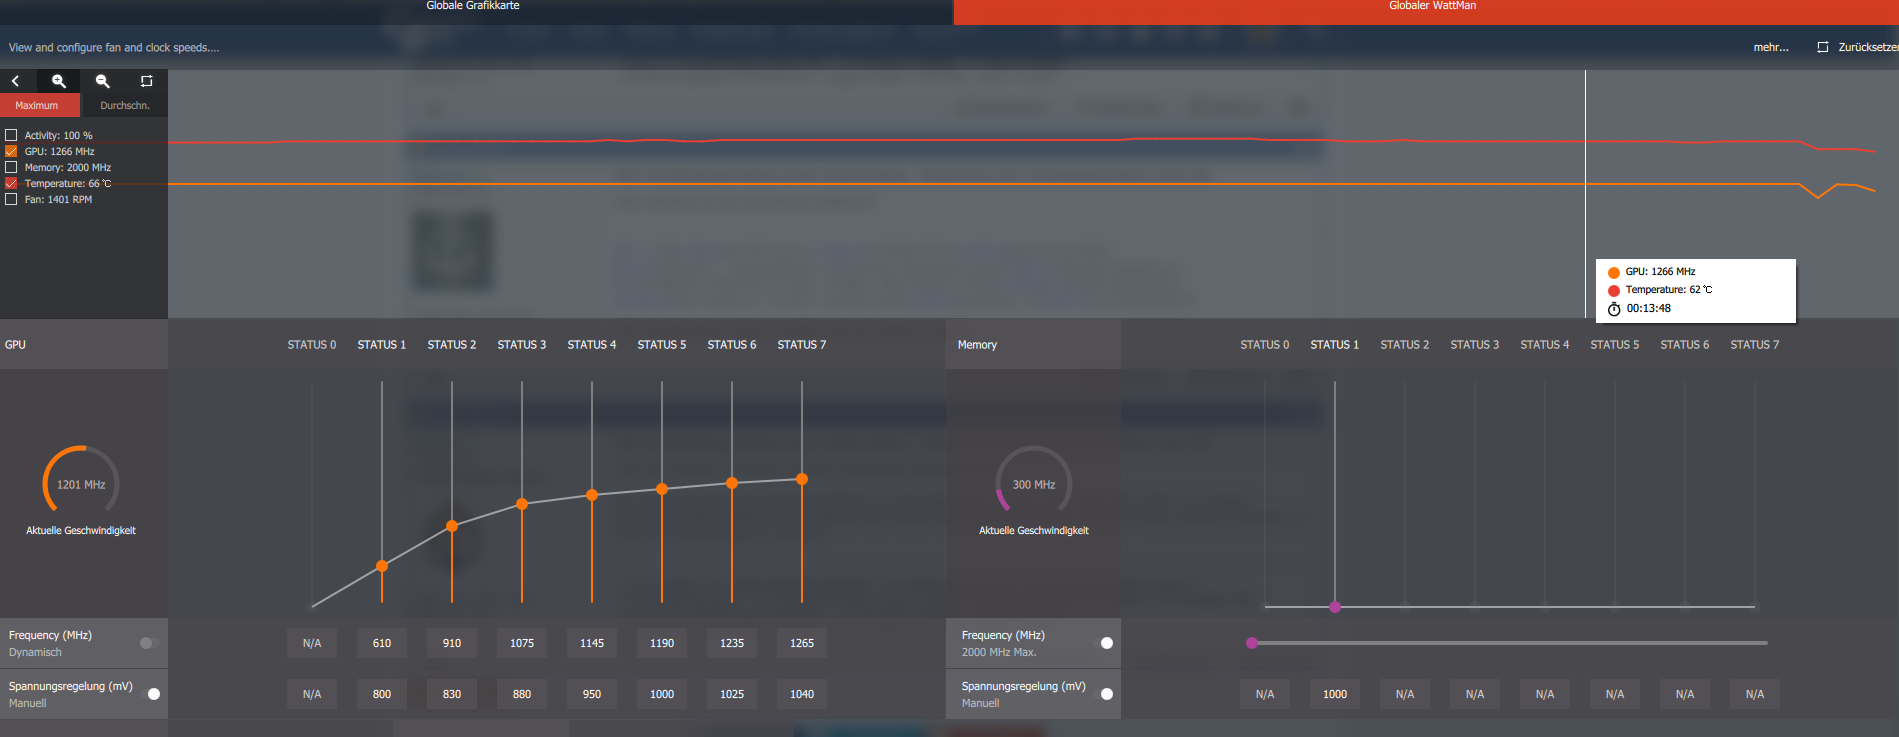Image resolution: width=1899 pixels, height=737 pixels.
Task: Reset the graph view with the loop icon
Action: tap(146, 81)
